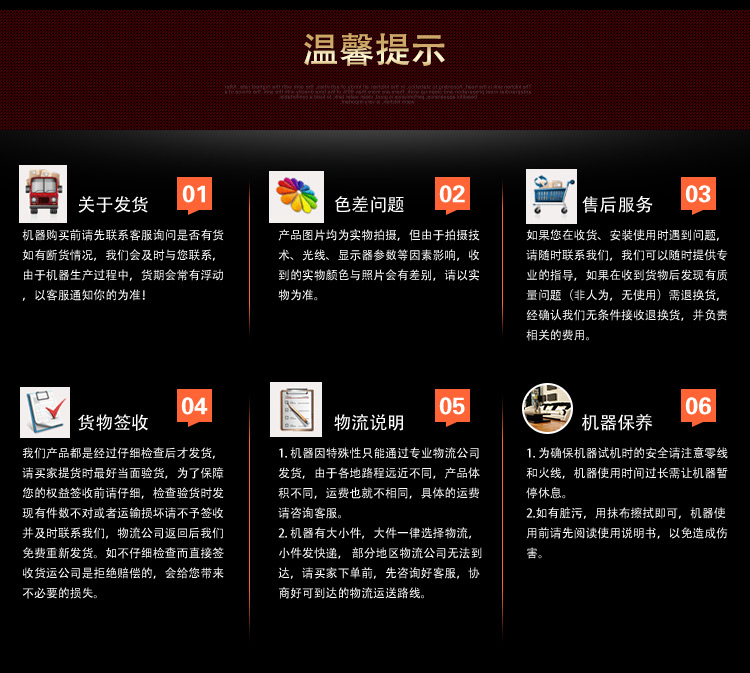The image size is (750, 673).
Task: Click the red delivery truck icon
Action: pos(43,194)
